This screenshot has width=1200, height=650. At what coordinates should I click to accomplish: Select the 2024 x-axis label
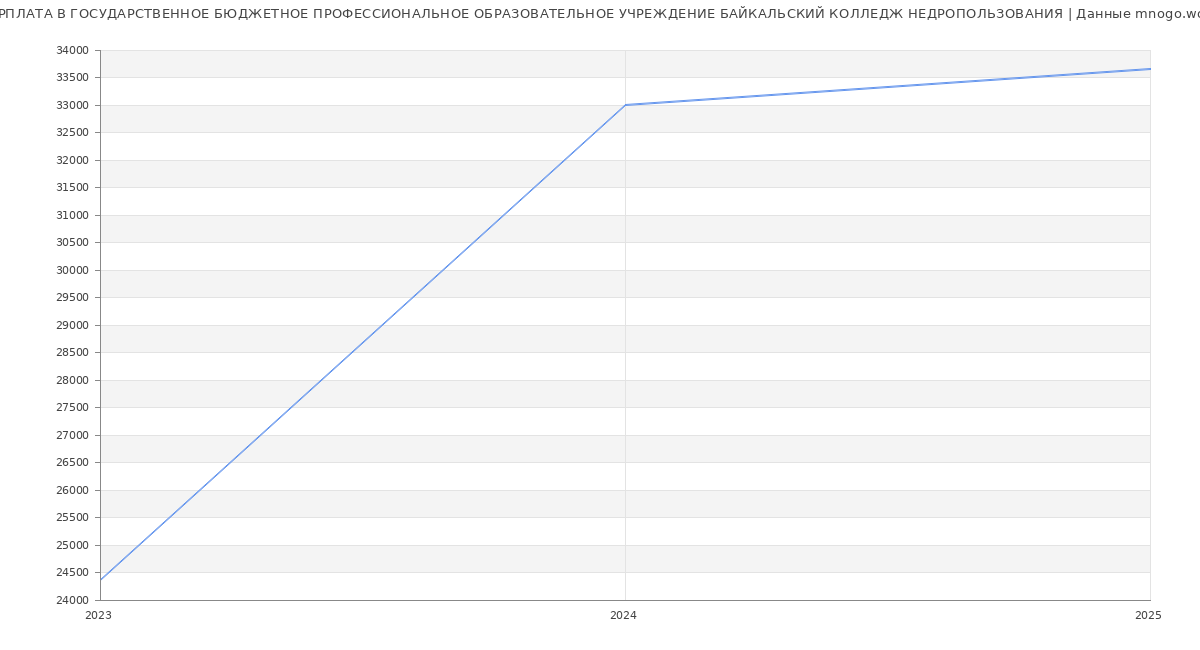623,616
